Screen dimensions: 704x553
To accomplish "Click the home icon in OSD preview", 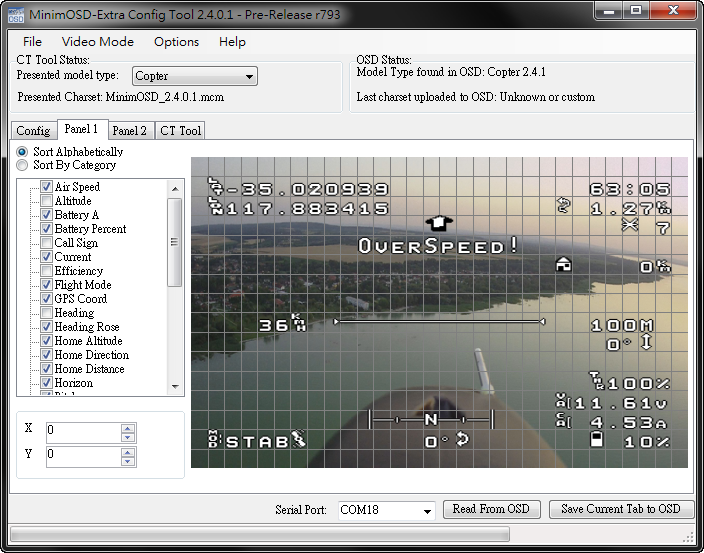I will (563, 264).
